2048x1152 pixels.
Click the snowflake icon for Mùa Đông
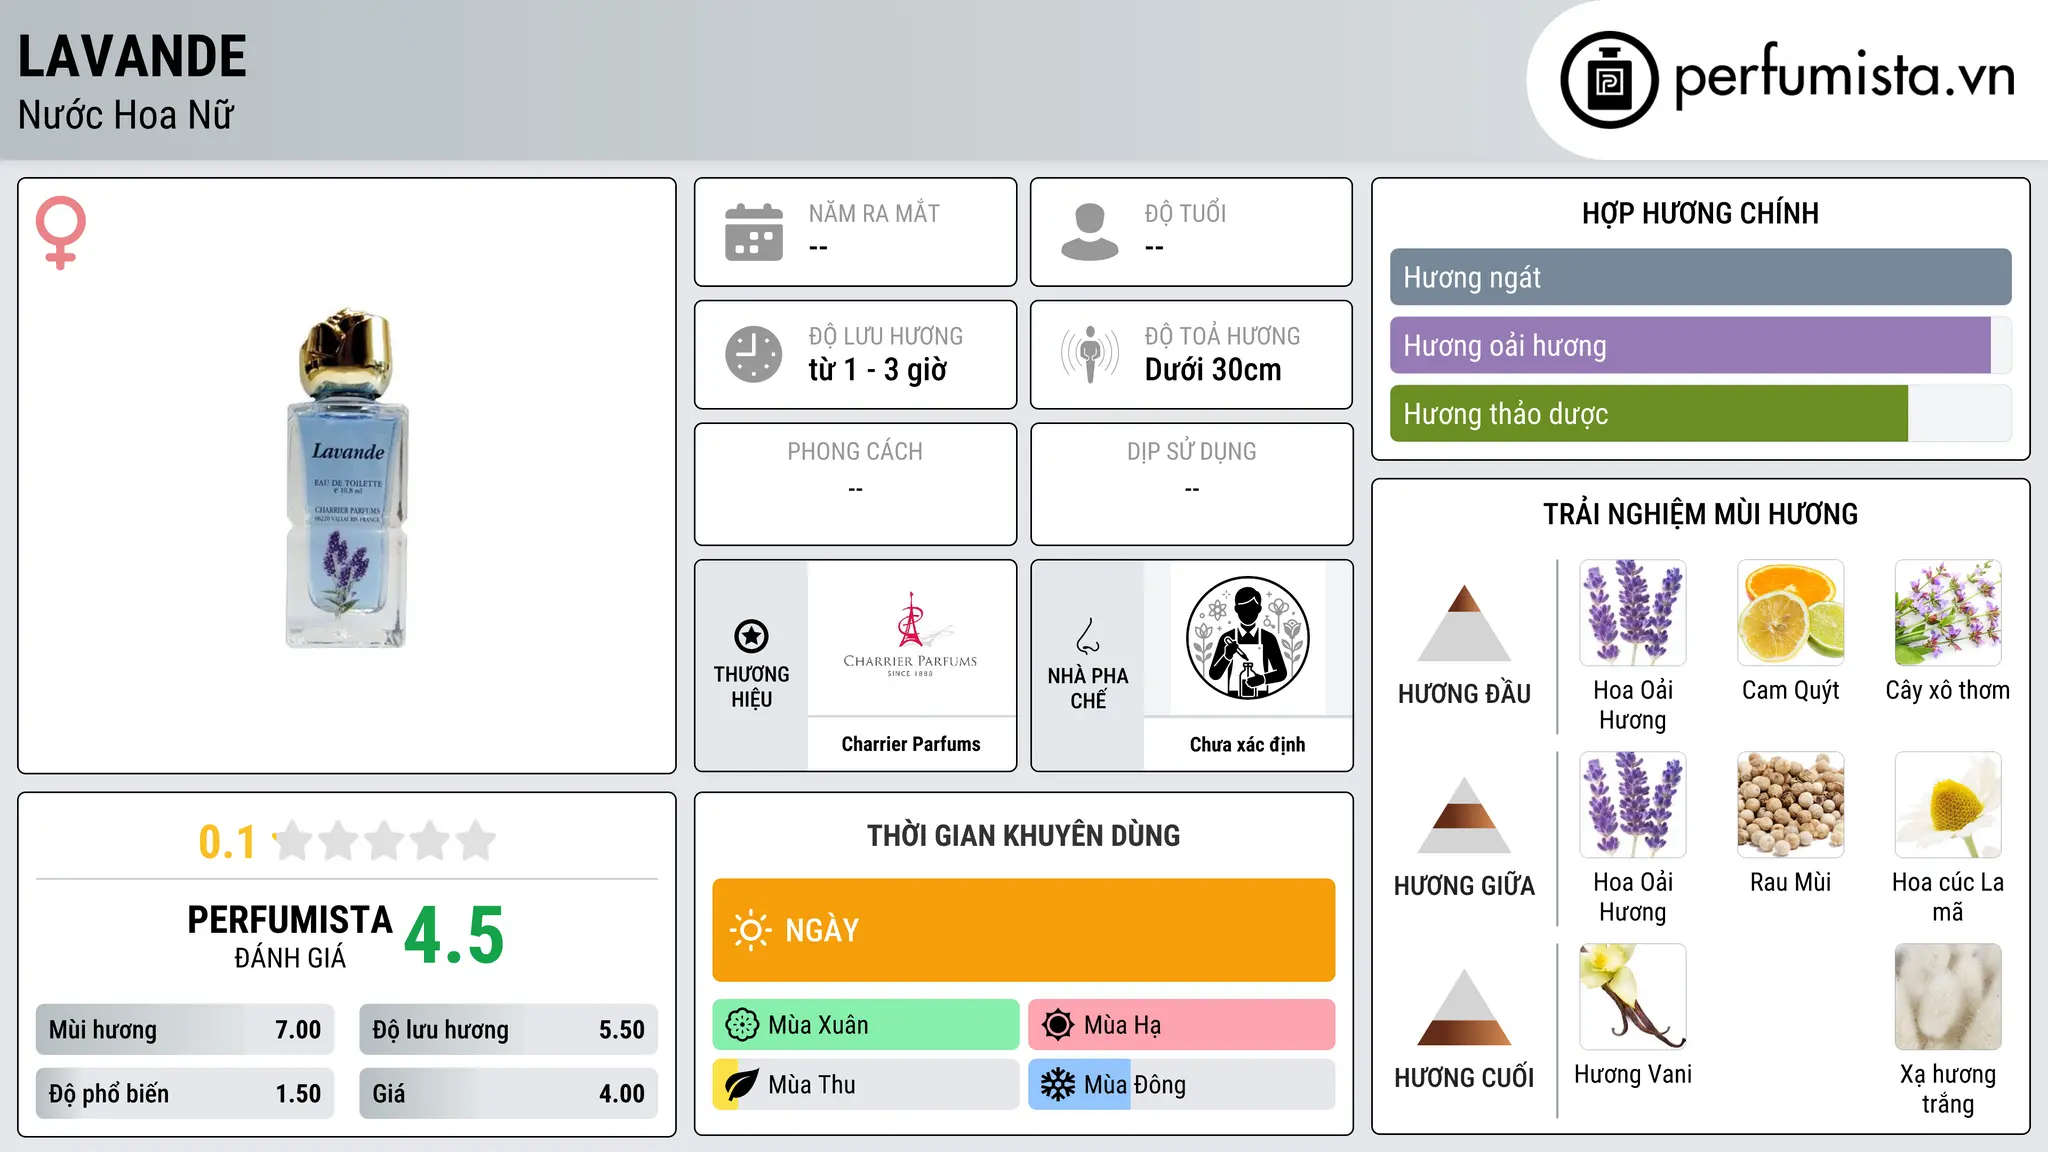click(x=1058, y=1085)
